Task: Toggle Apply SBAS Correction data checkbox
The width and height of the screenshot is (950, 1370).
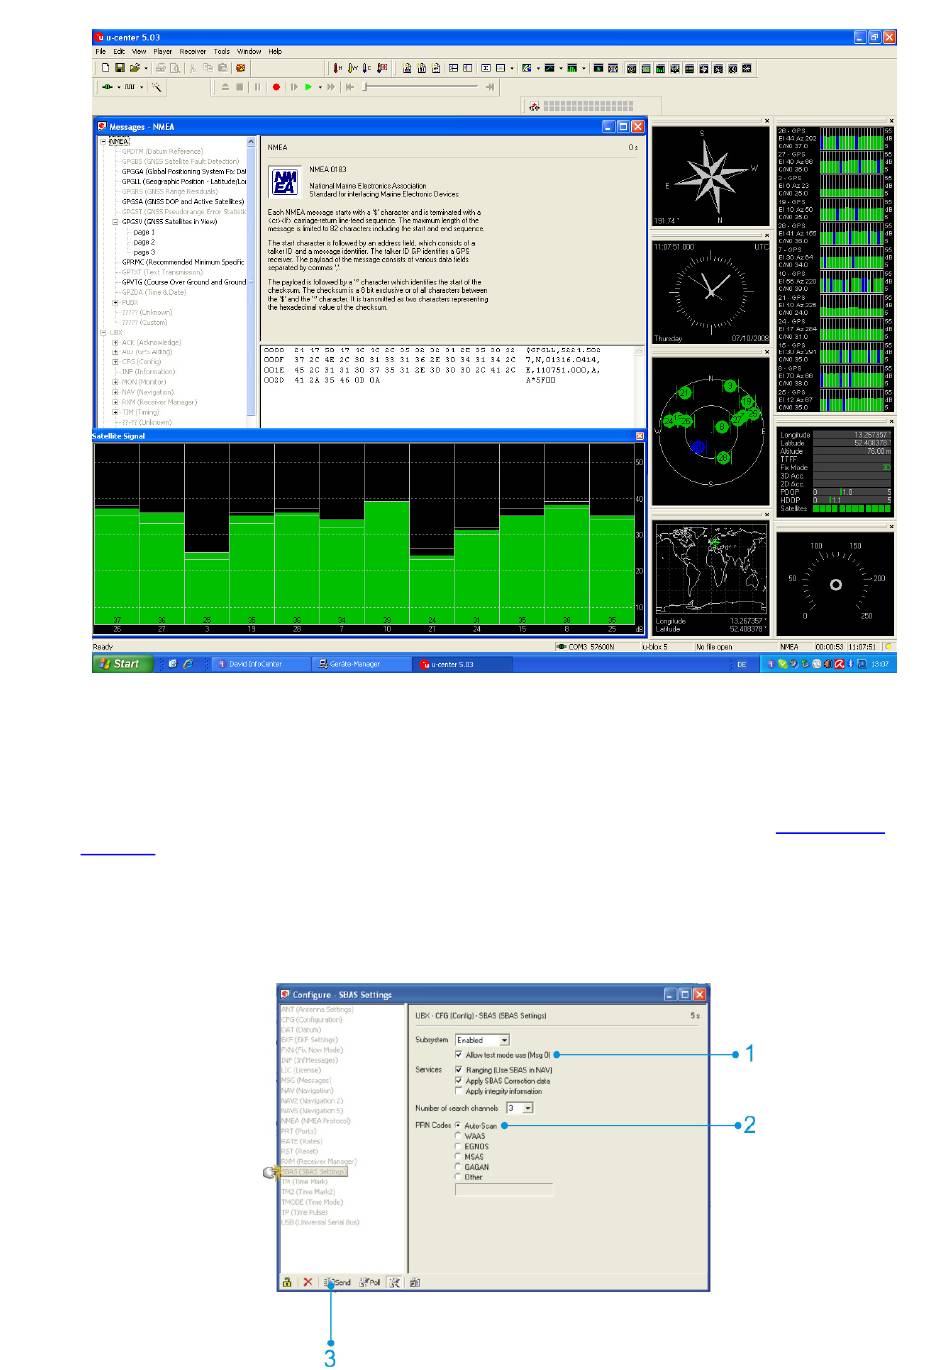Action: point(459,1081)
